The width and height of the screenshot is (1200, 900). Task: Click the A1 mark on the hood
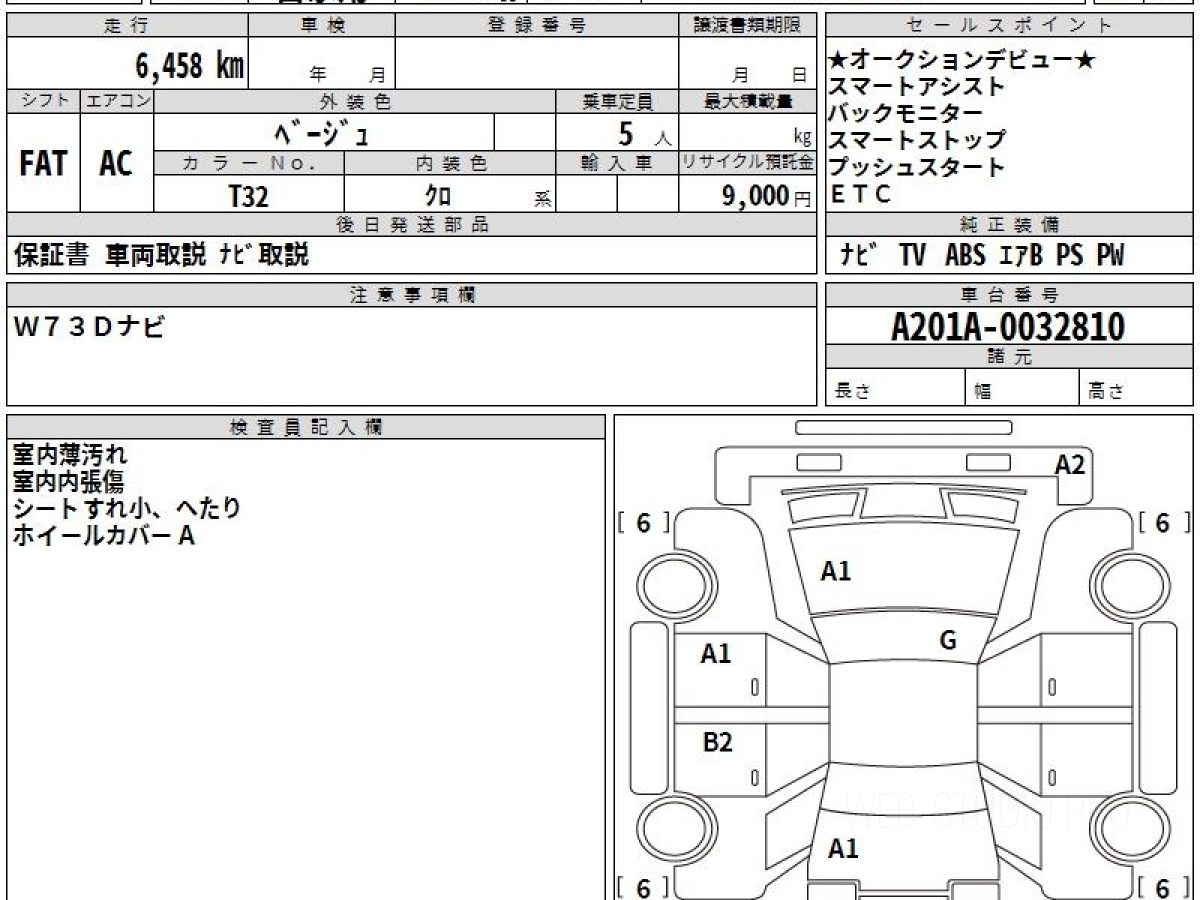click(835, 572)
